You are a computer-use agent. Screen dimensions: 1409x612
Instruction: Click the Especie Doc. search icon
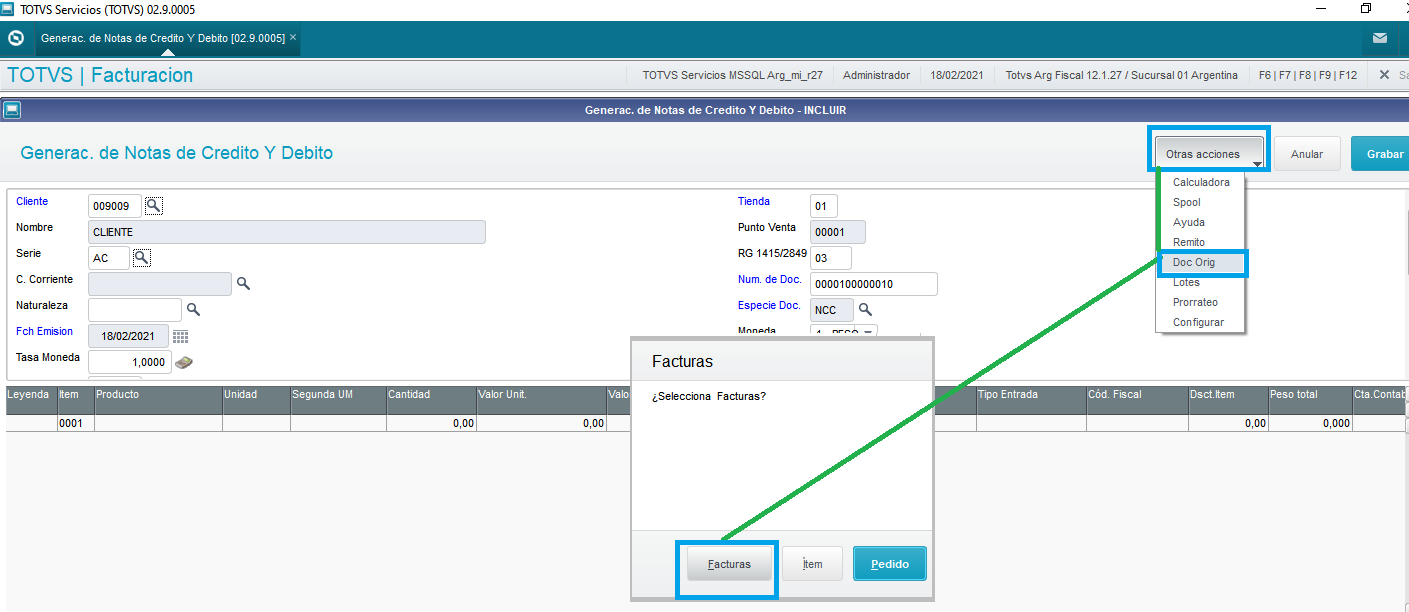[x=865, y=310]
